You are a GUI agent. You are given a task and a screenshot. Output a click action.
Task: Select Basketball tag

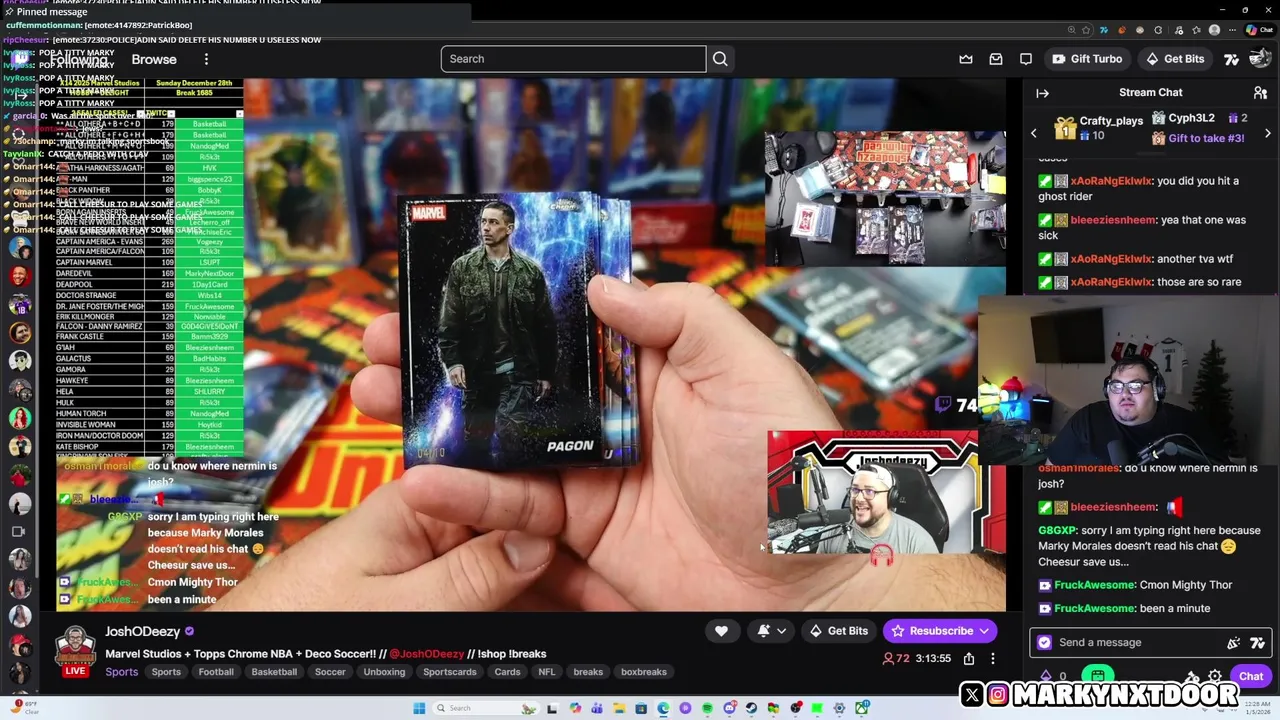(x=274, y=672)
